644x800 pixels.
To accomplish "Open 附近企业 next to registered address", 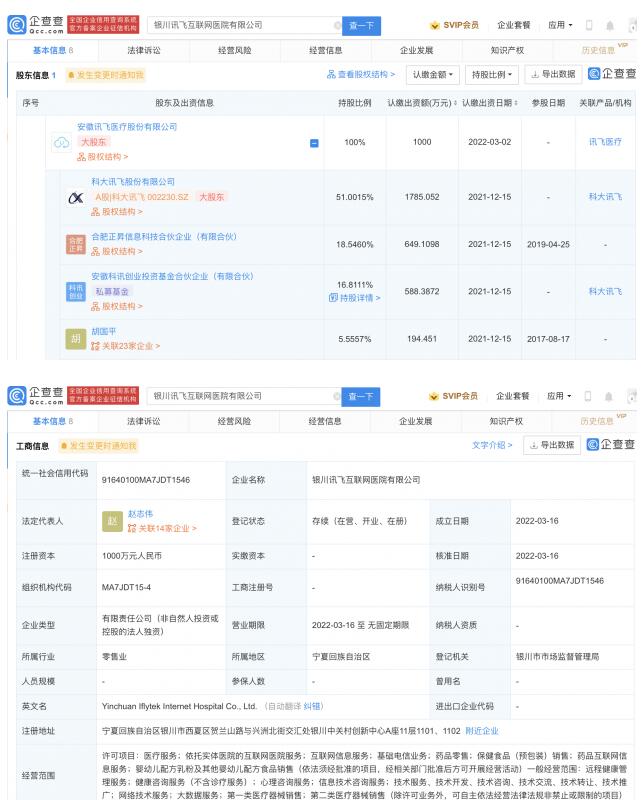I will 482,731.
